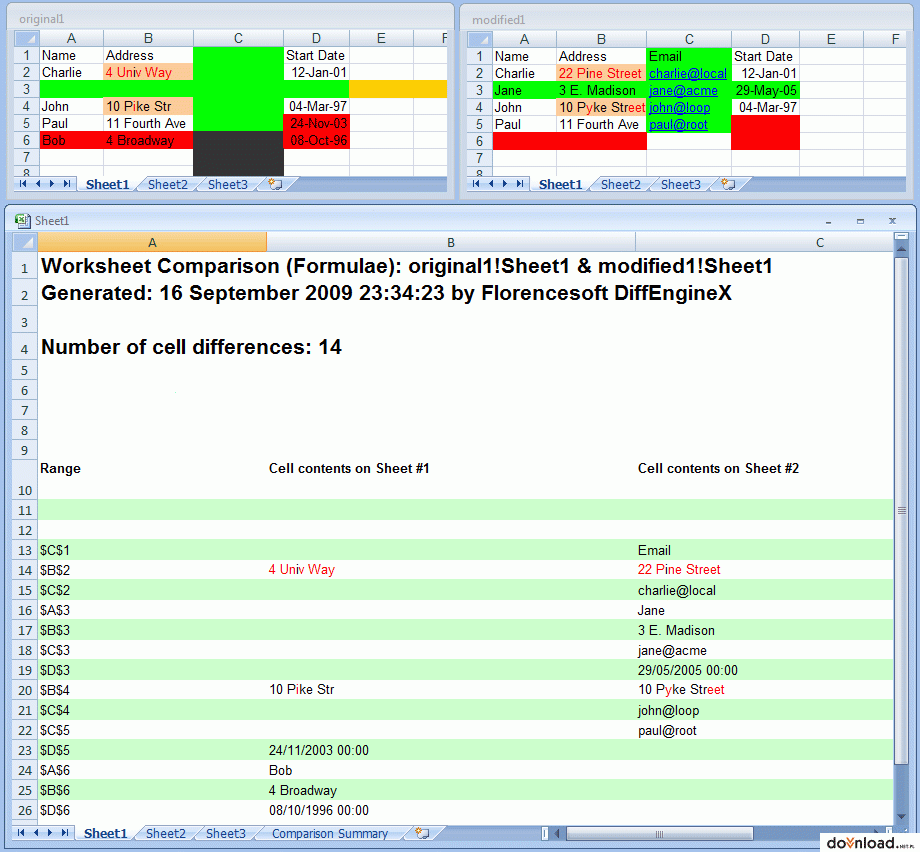Open jane@acme email link in modified1
The image size is (920, 852).
tap(683, 90)
